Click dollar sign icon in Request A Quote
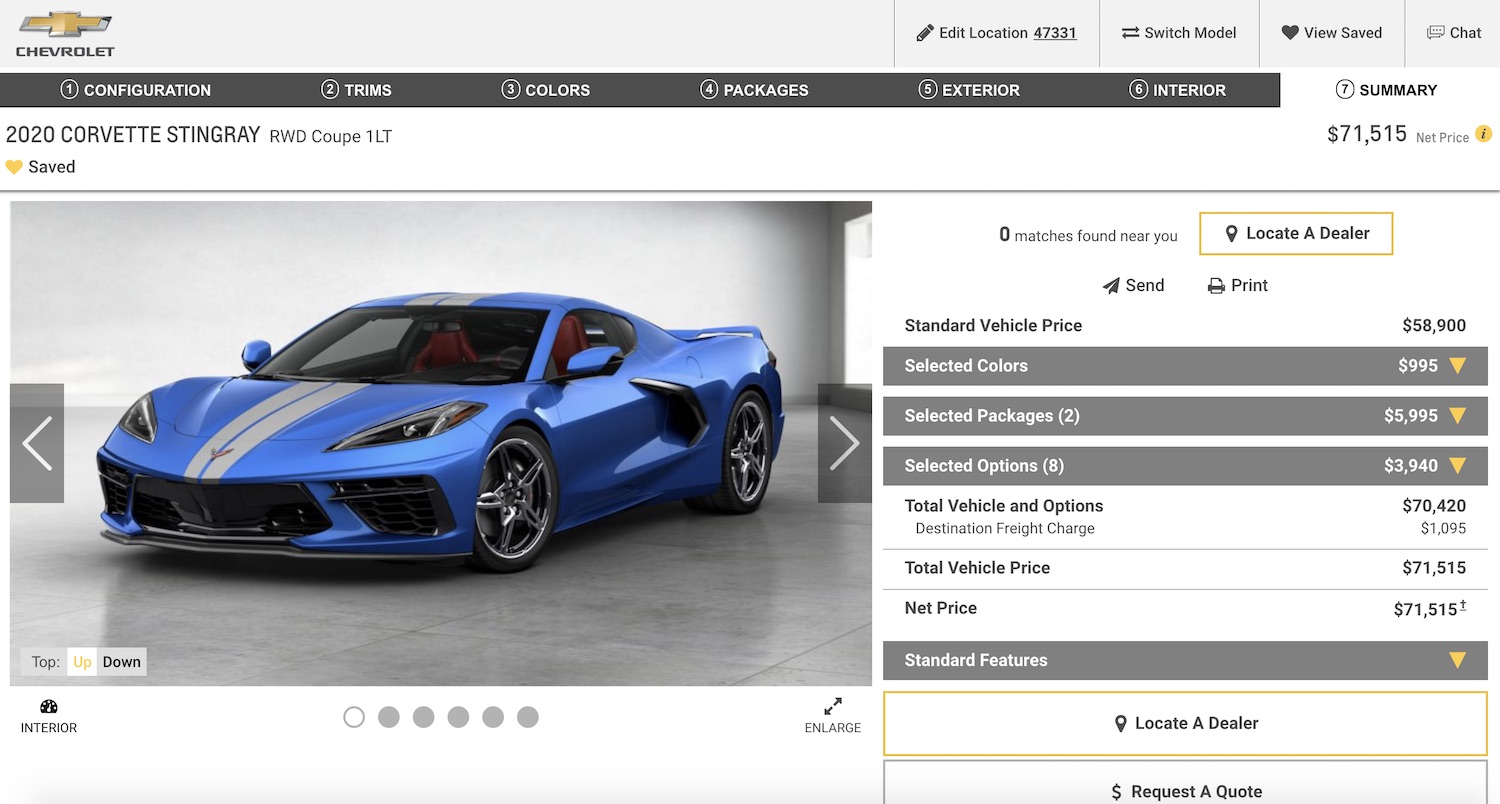Viewport: 1500px width, 804px height. (1116, 792)
